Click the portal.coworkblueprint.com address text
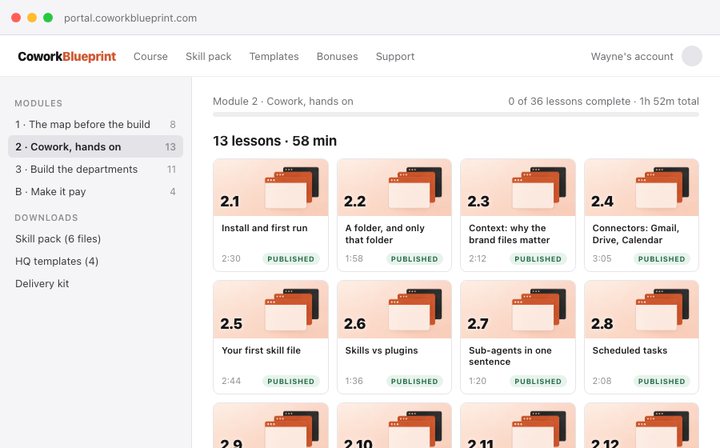The width and height of the screenshot is (720, 448). coord(130,18)
